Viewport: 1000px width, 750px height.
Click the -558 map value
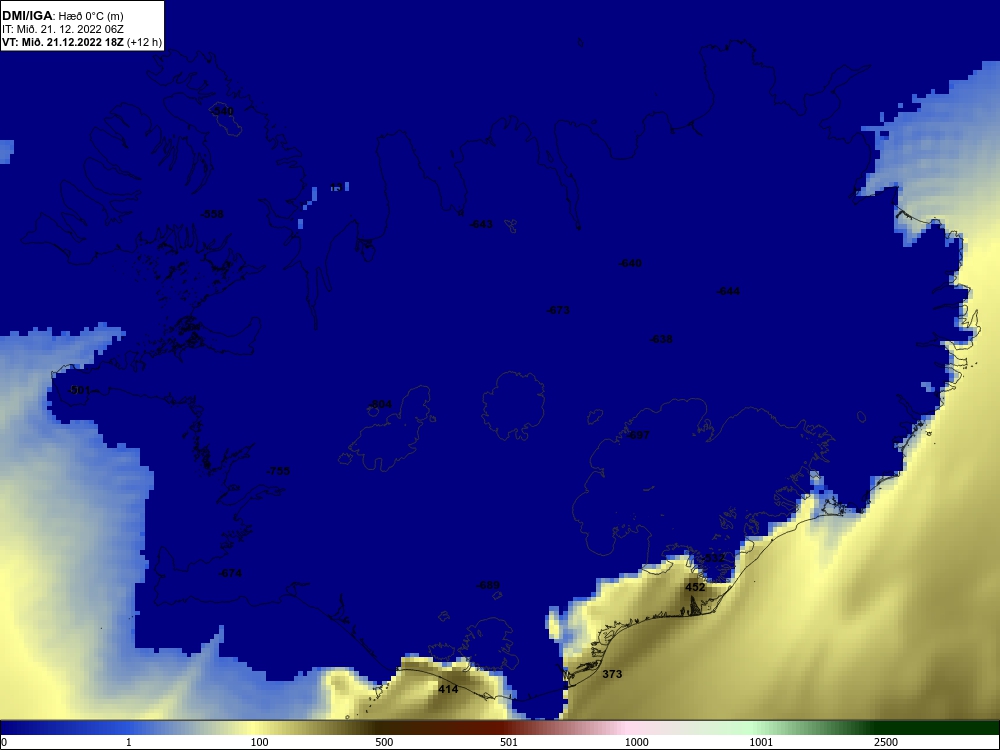(x=212, y=214)
